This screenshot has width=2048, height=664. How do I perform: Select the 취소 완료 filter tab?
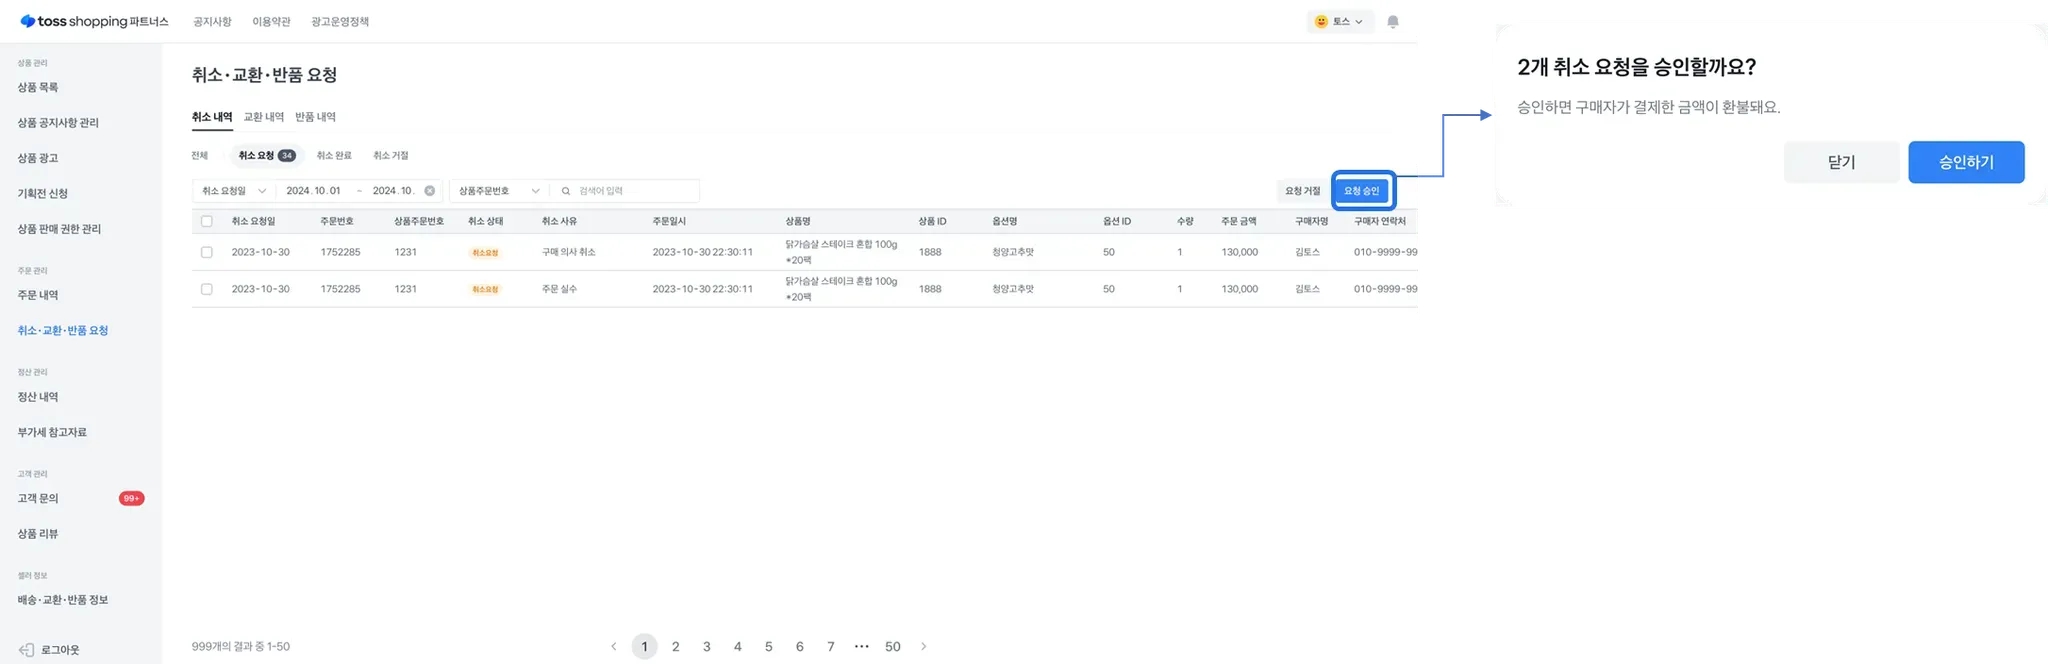click(334, 156)
